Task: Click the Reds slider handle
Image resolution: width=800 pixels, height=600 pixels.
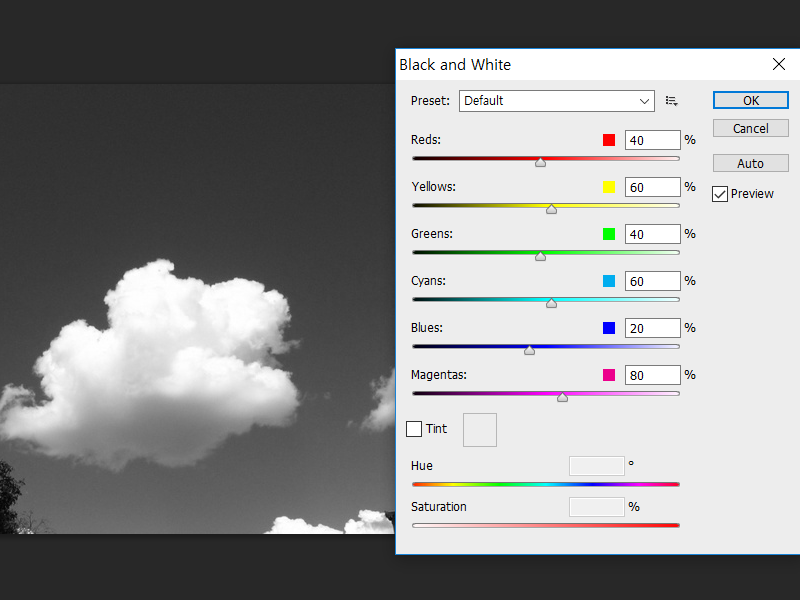Action: coord(540,162)
